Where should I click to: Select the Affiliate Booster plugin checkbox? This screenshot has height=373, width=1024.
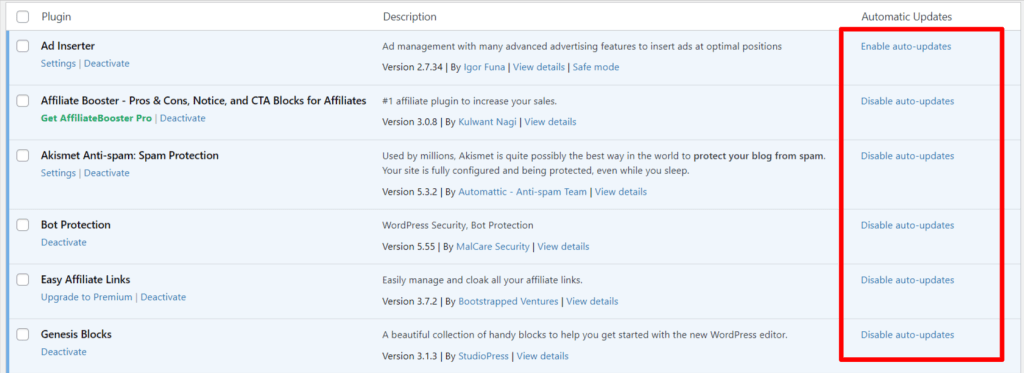click(x=23, y=101)
